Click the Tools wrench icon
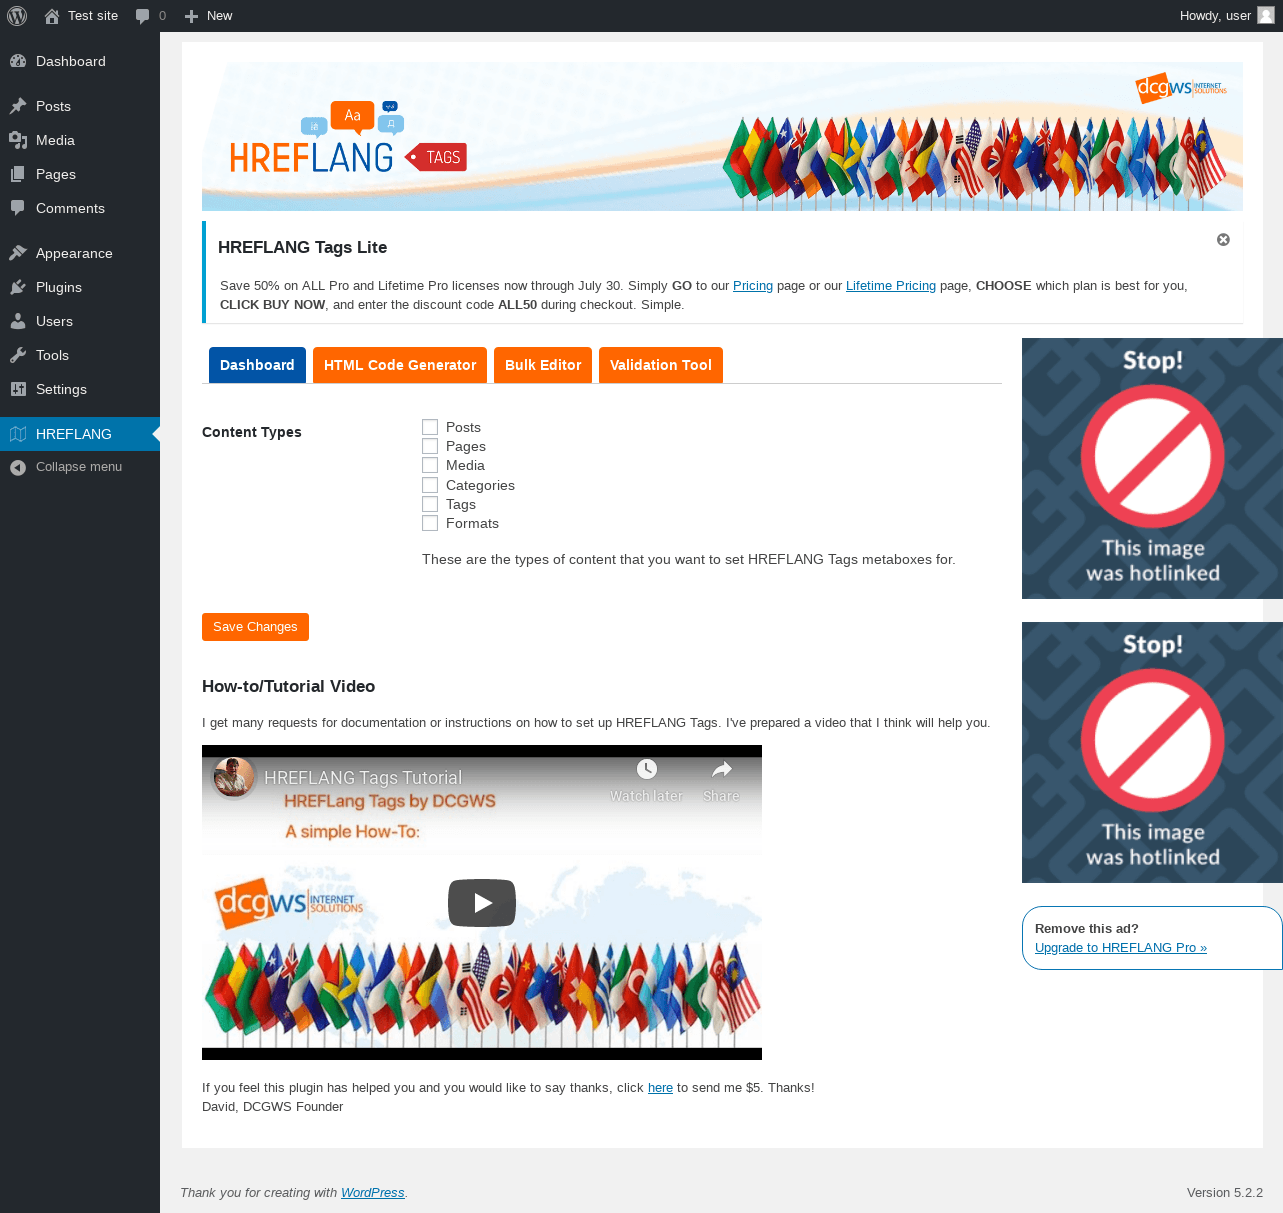The height and width of the screenshot is (1213, 1283). pos(18,355)
